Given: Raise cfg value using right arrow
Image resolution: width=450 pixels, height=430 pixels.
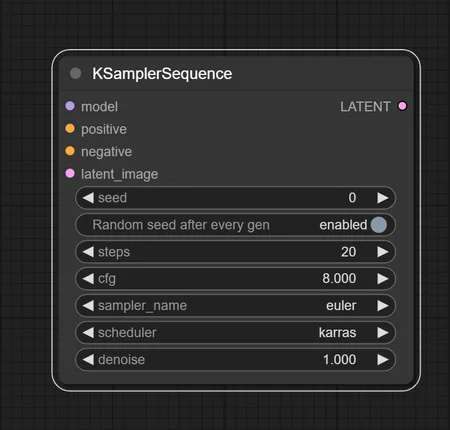Looking at the screenshot, I should click(x=383, y=279).
